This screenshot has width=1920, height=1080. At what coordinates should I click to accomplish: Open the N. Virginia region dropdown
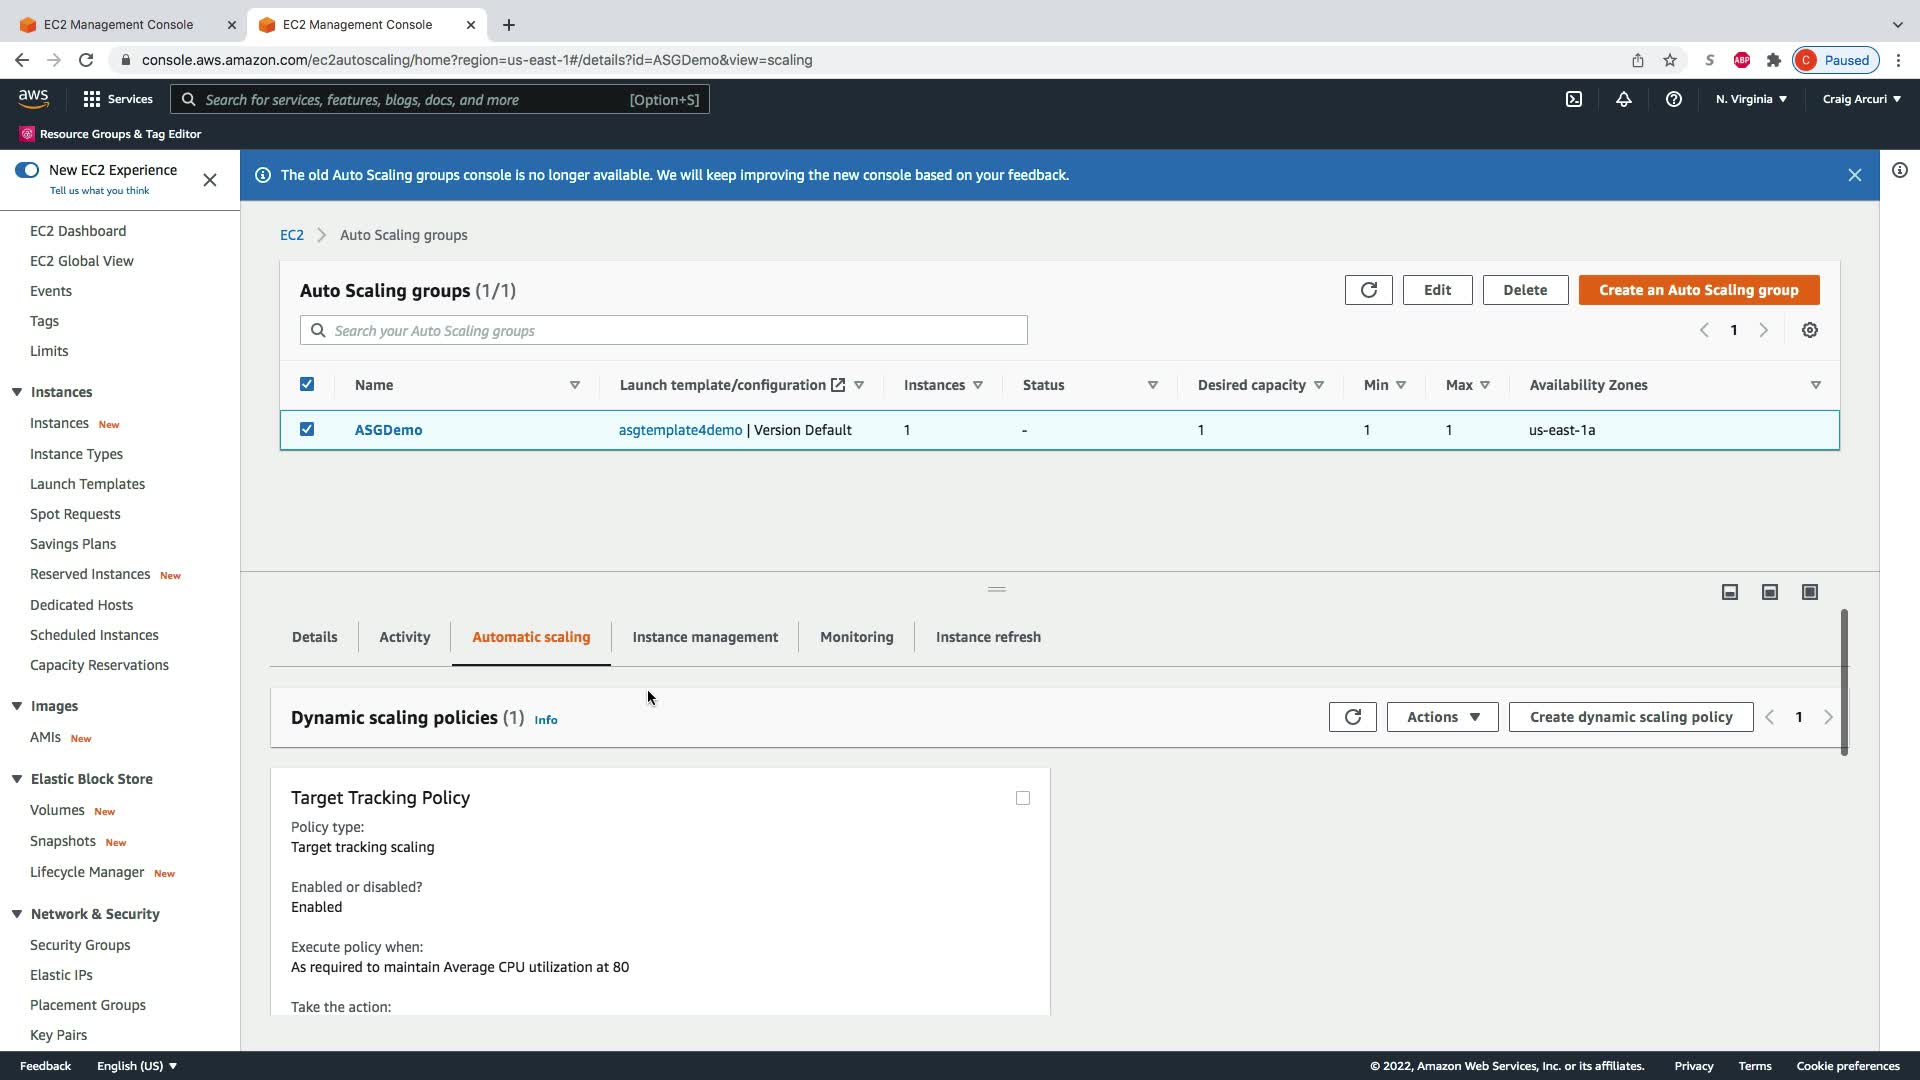click(x=1751, y=99)
